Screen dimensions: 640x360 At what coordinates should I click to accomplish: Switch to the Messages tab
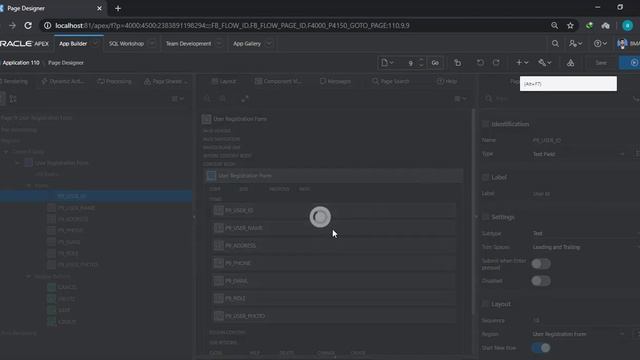335,81
